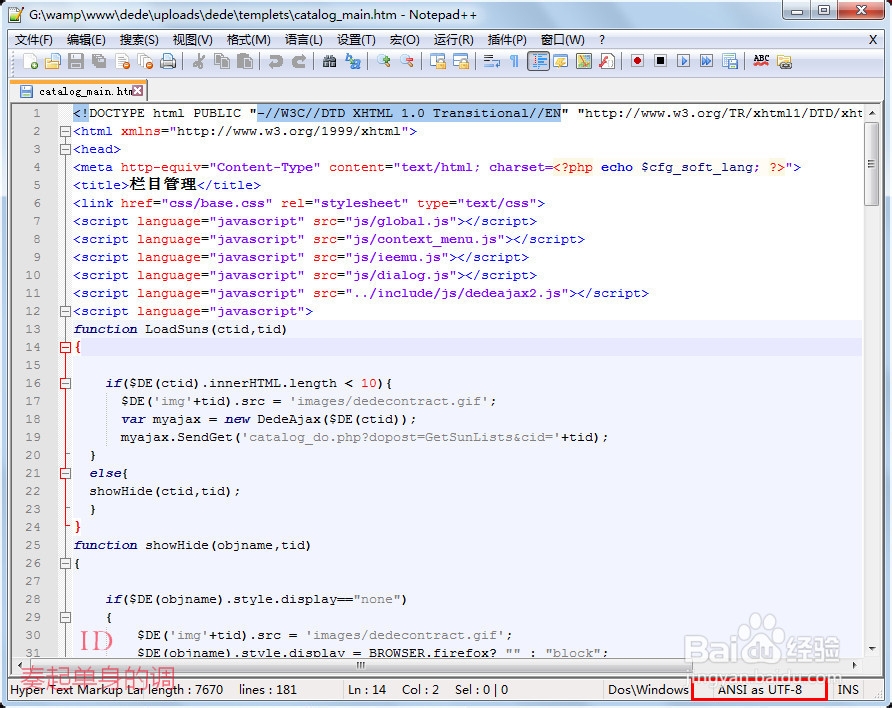Open the 语言(L) menu
892x708 pixels.
point(304,40)
